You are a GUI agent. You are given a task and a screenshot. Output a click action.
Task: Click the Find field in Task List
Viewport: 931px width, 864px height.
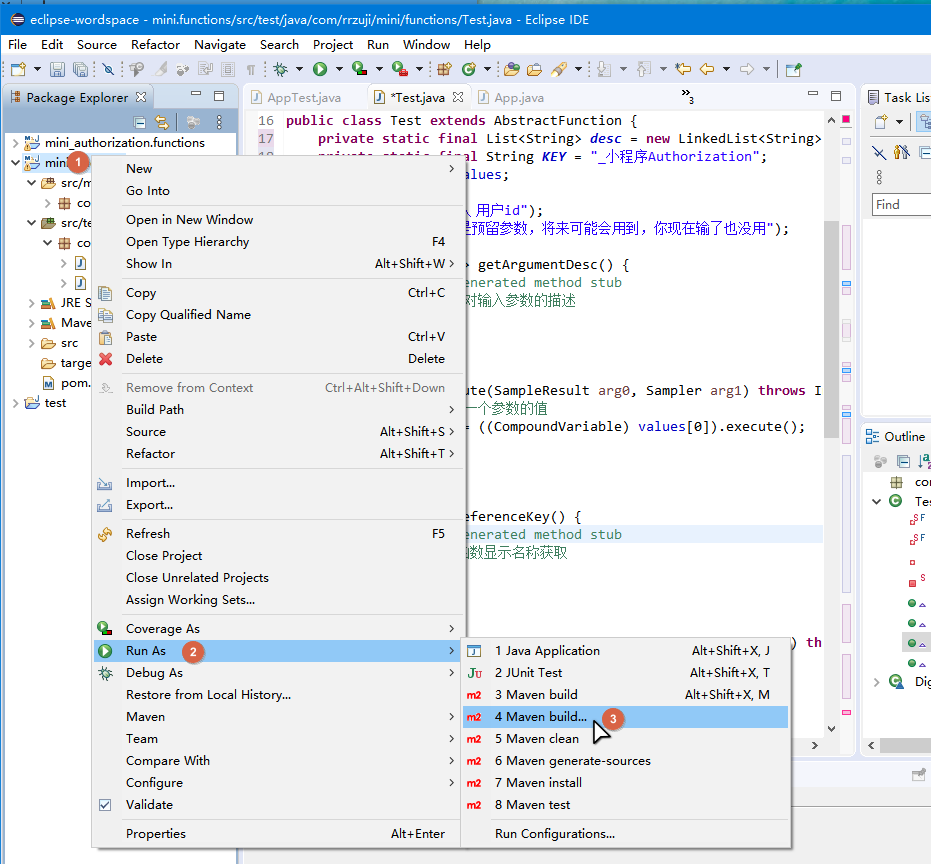coord(901,204)
